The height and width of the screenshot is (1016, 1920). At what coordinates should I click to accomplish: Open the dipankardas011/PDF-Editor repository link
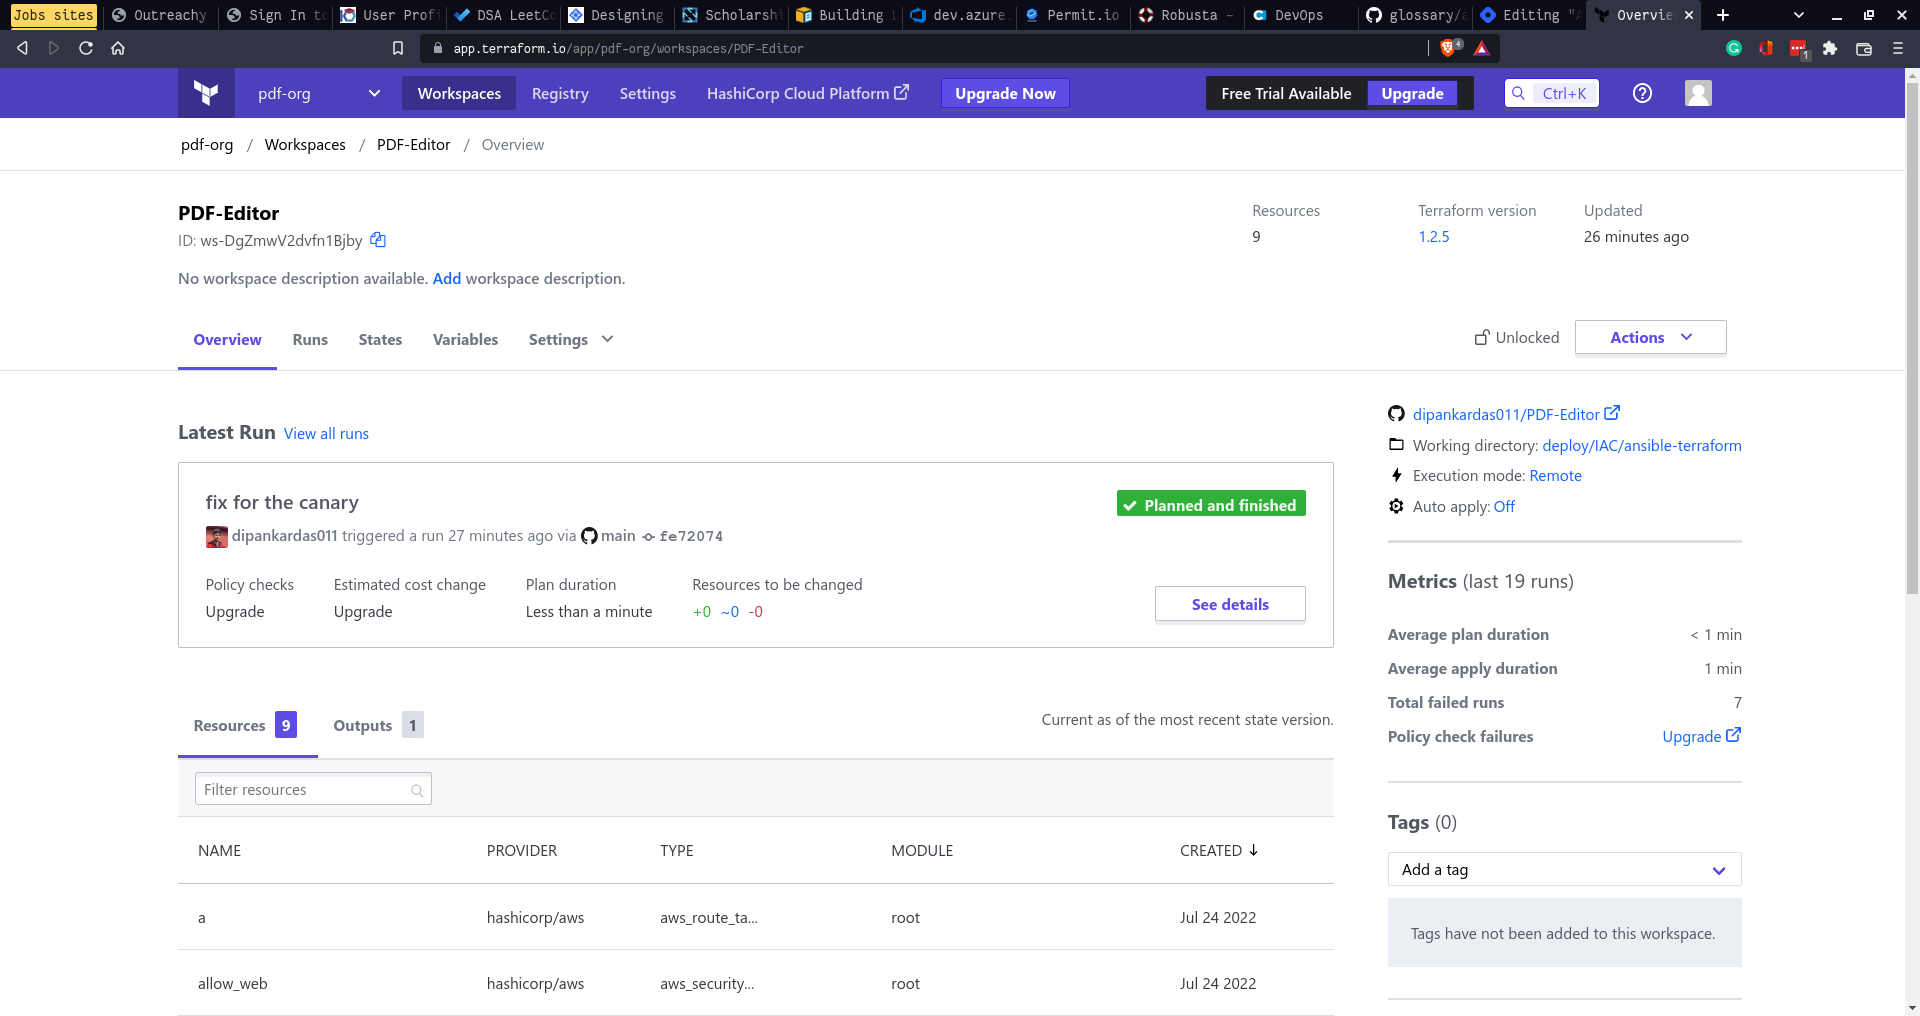(x=1516, y=414)
